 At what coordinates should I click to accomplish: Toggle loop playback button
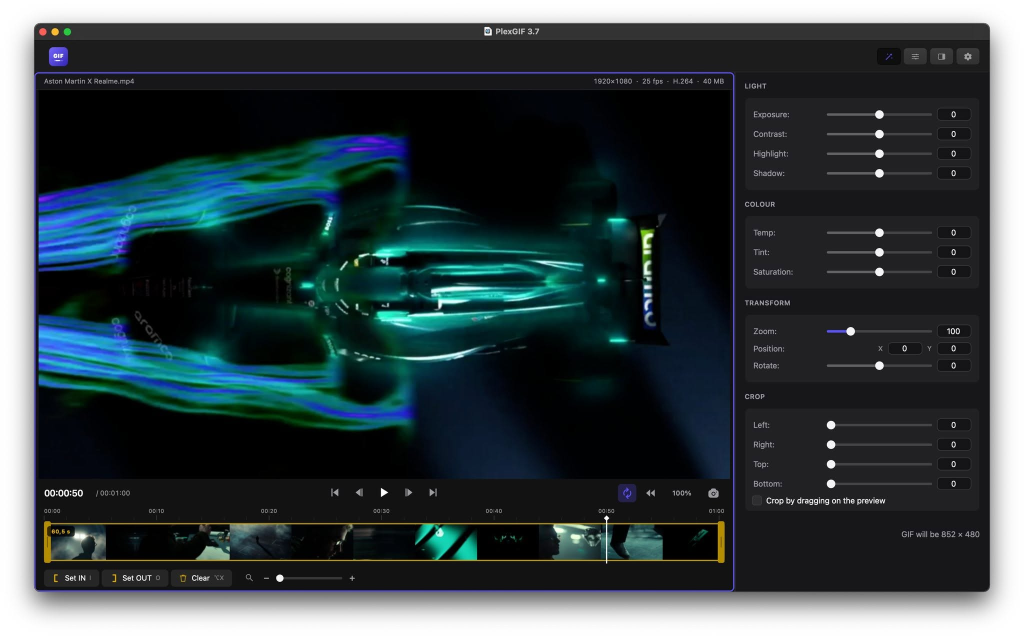click(626, 493)
